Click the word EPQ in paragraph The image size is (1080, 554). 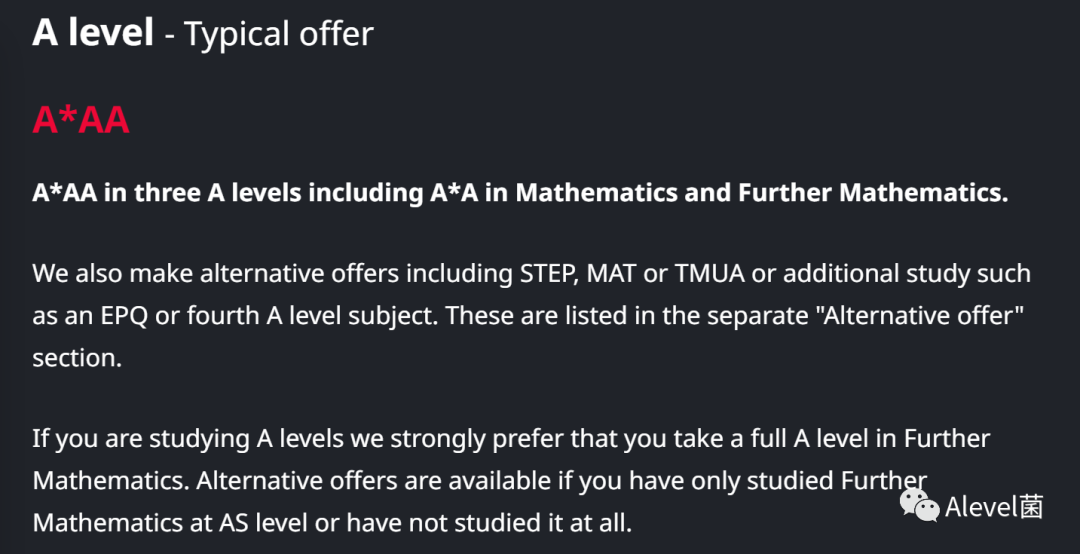click(x=123, y=317)
